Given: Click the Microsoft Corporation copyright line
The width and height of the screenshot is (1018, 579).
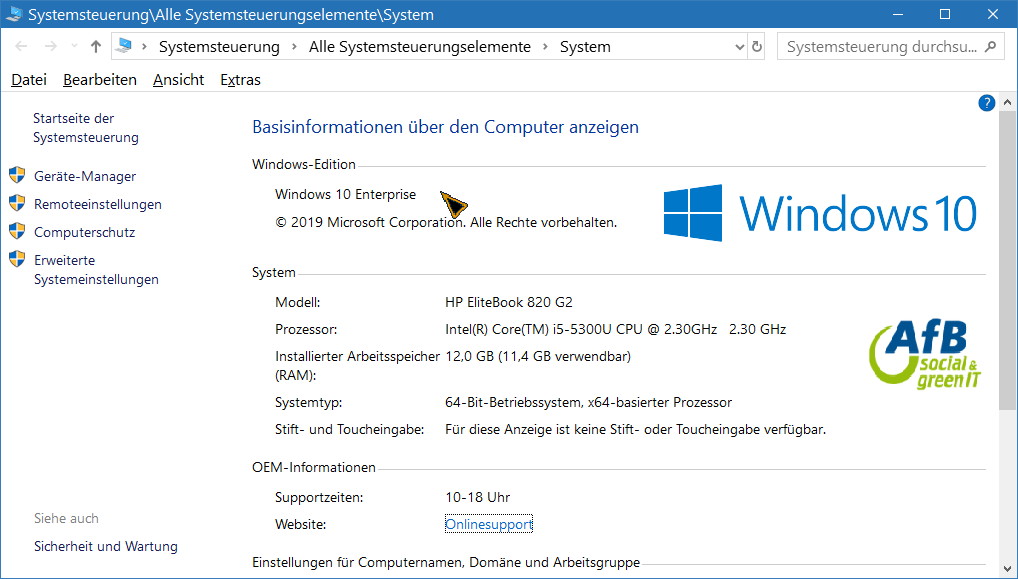Looking at the screenshot, I should coord(446,223).
